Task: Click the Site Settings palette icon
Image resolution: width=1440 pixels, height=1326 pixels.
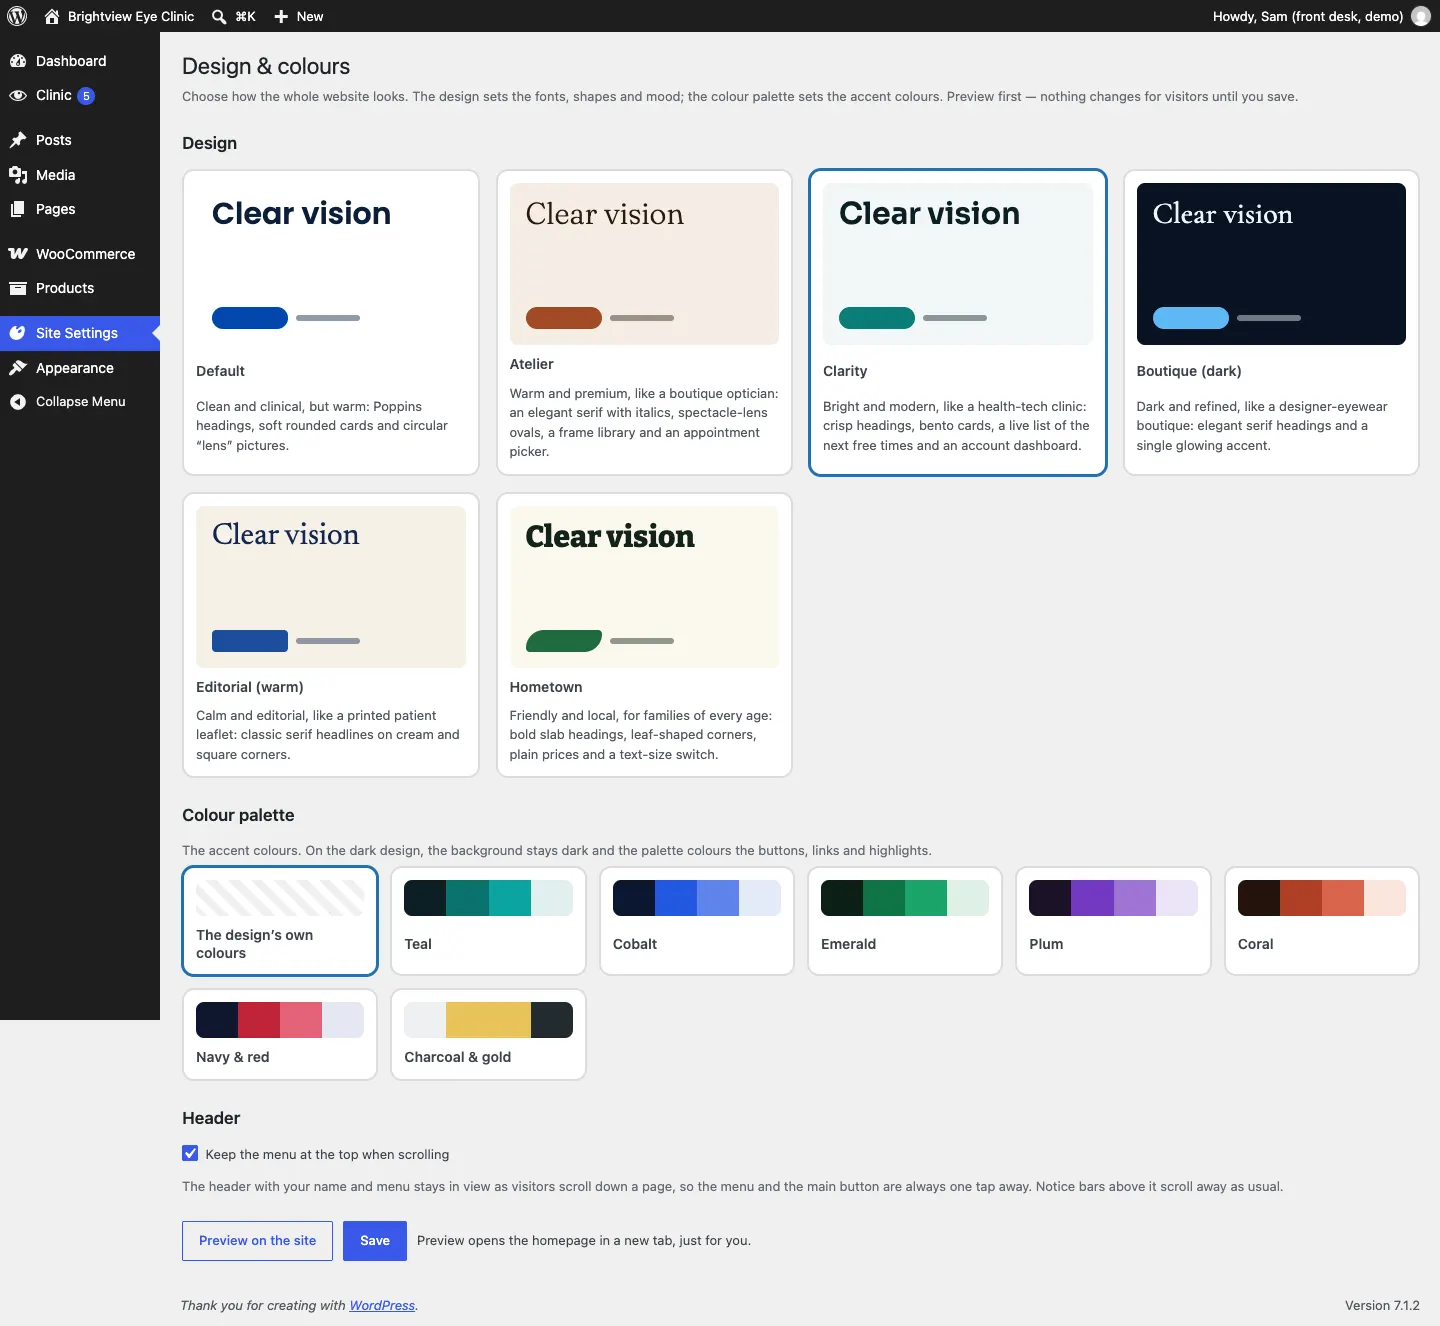Action: coord(18,333)
